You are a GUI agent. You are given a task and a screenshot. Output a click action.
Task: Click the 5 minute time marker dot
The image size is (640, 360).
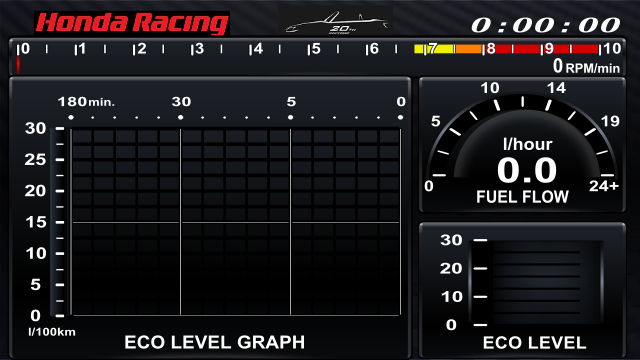tap(290, 118)
